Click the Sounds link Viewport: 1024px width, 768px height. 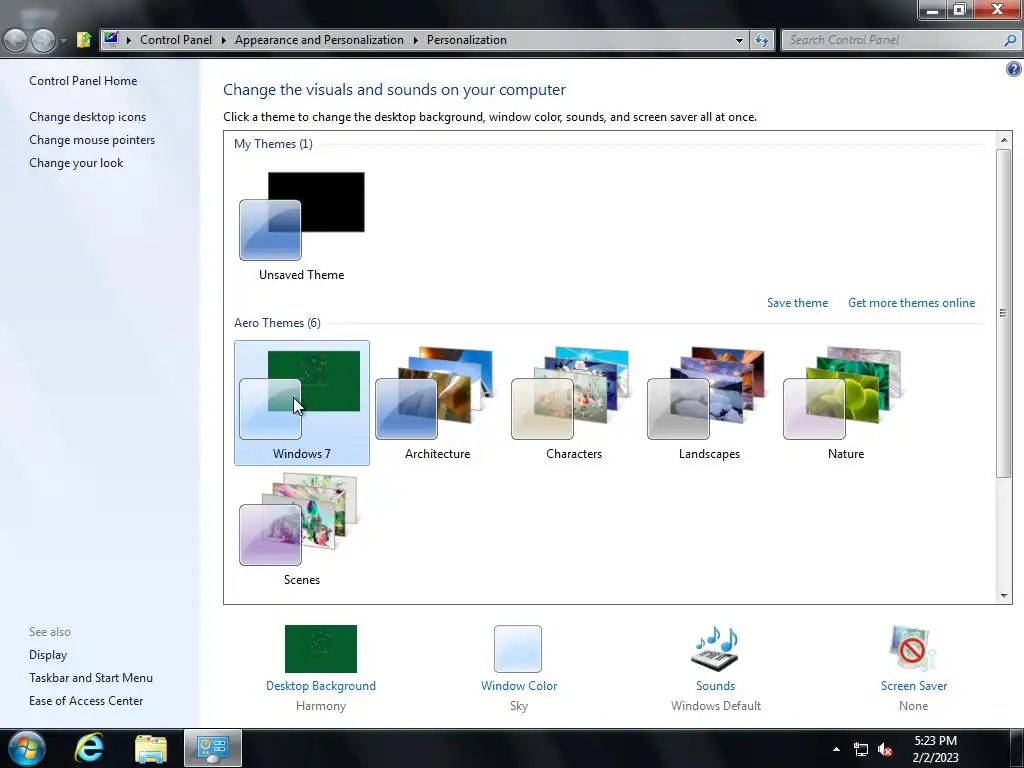[x=715, y=686]
